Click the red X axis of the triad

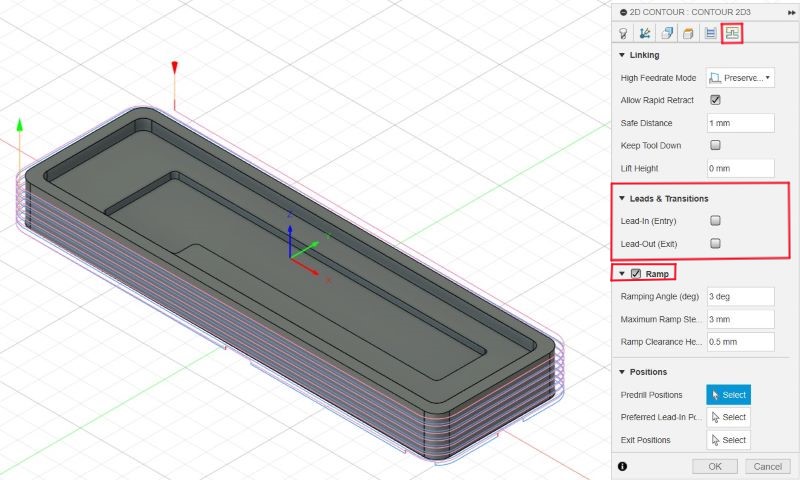coord(305,267)
